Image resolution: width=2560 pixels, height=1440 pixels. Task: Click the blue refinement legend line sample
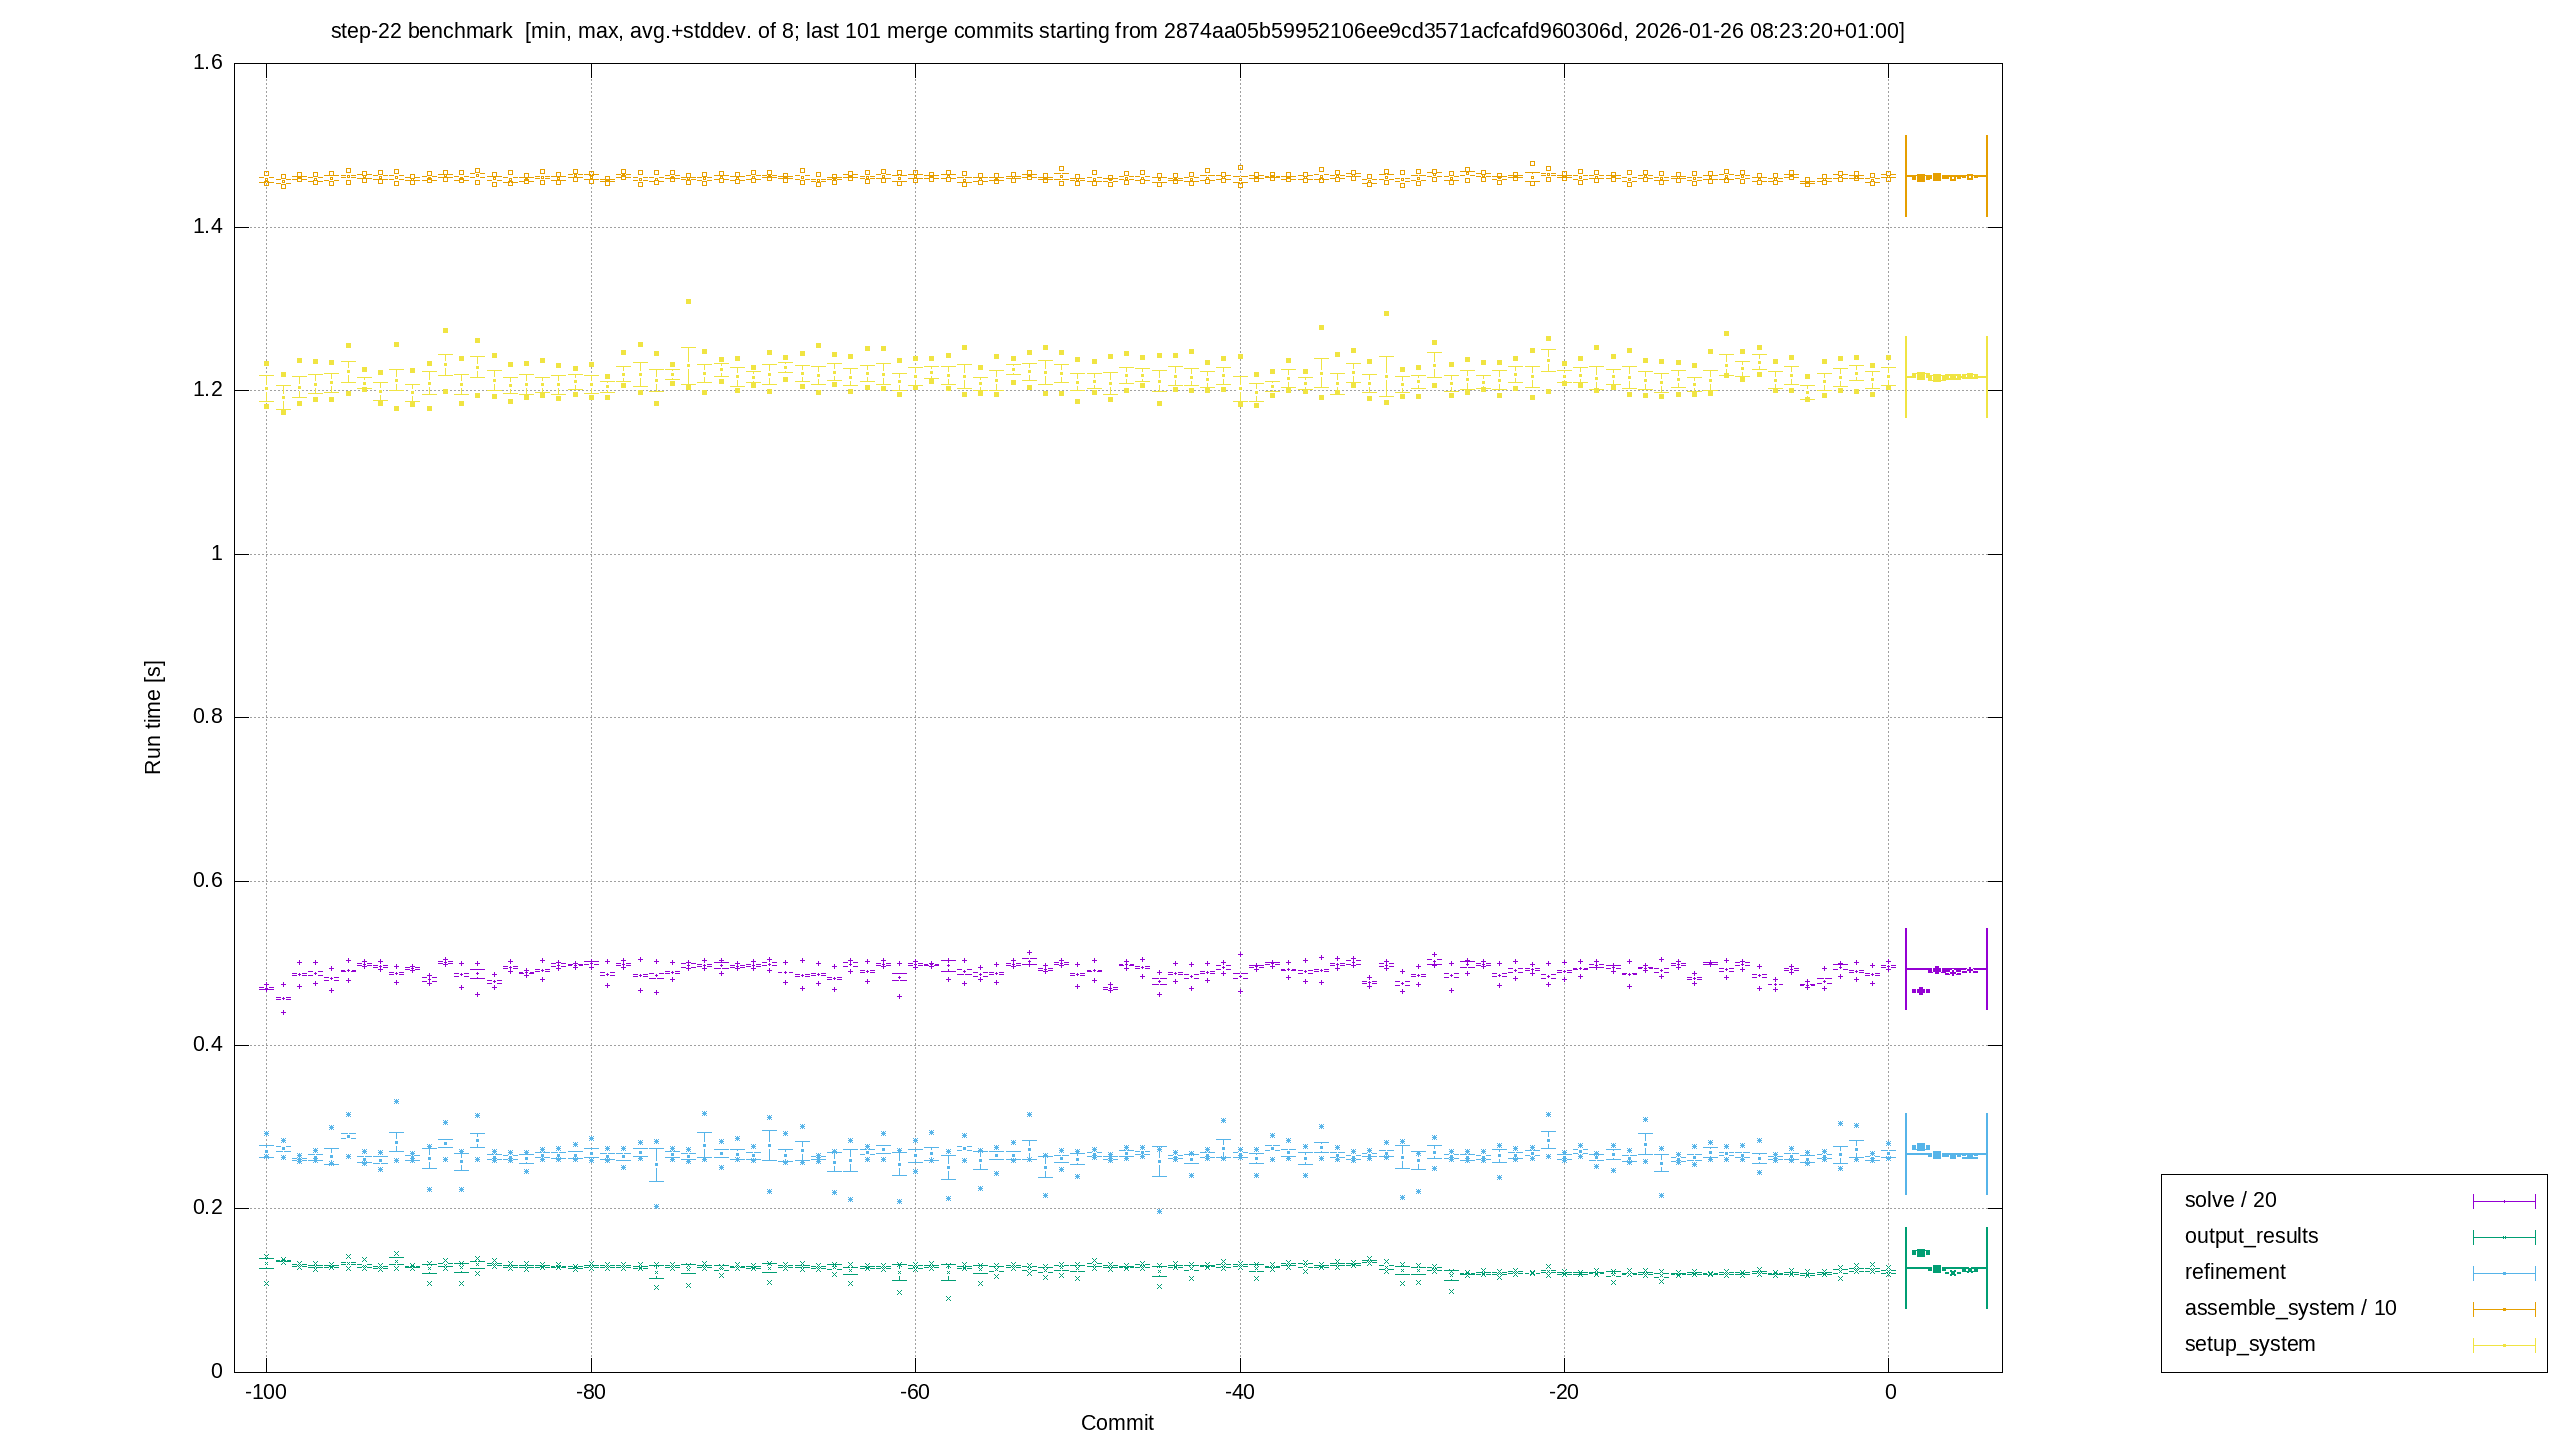pos(2504,1273)
